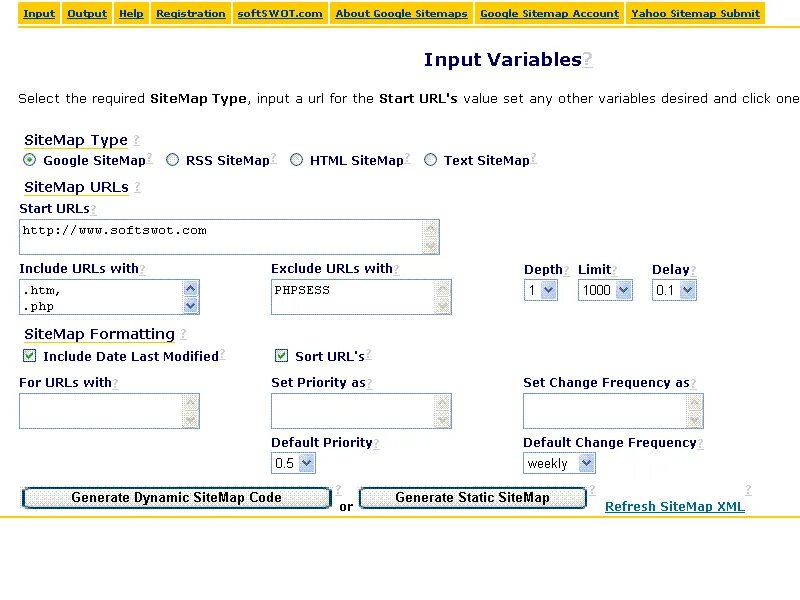Expand the Limit dropdown showing 1000
800x600 pixels.
pyautogui.click(x=605, y=290)
